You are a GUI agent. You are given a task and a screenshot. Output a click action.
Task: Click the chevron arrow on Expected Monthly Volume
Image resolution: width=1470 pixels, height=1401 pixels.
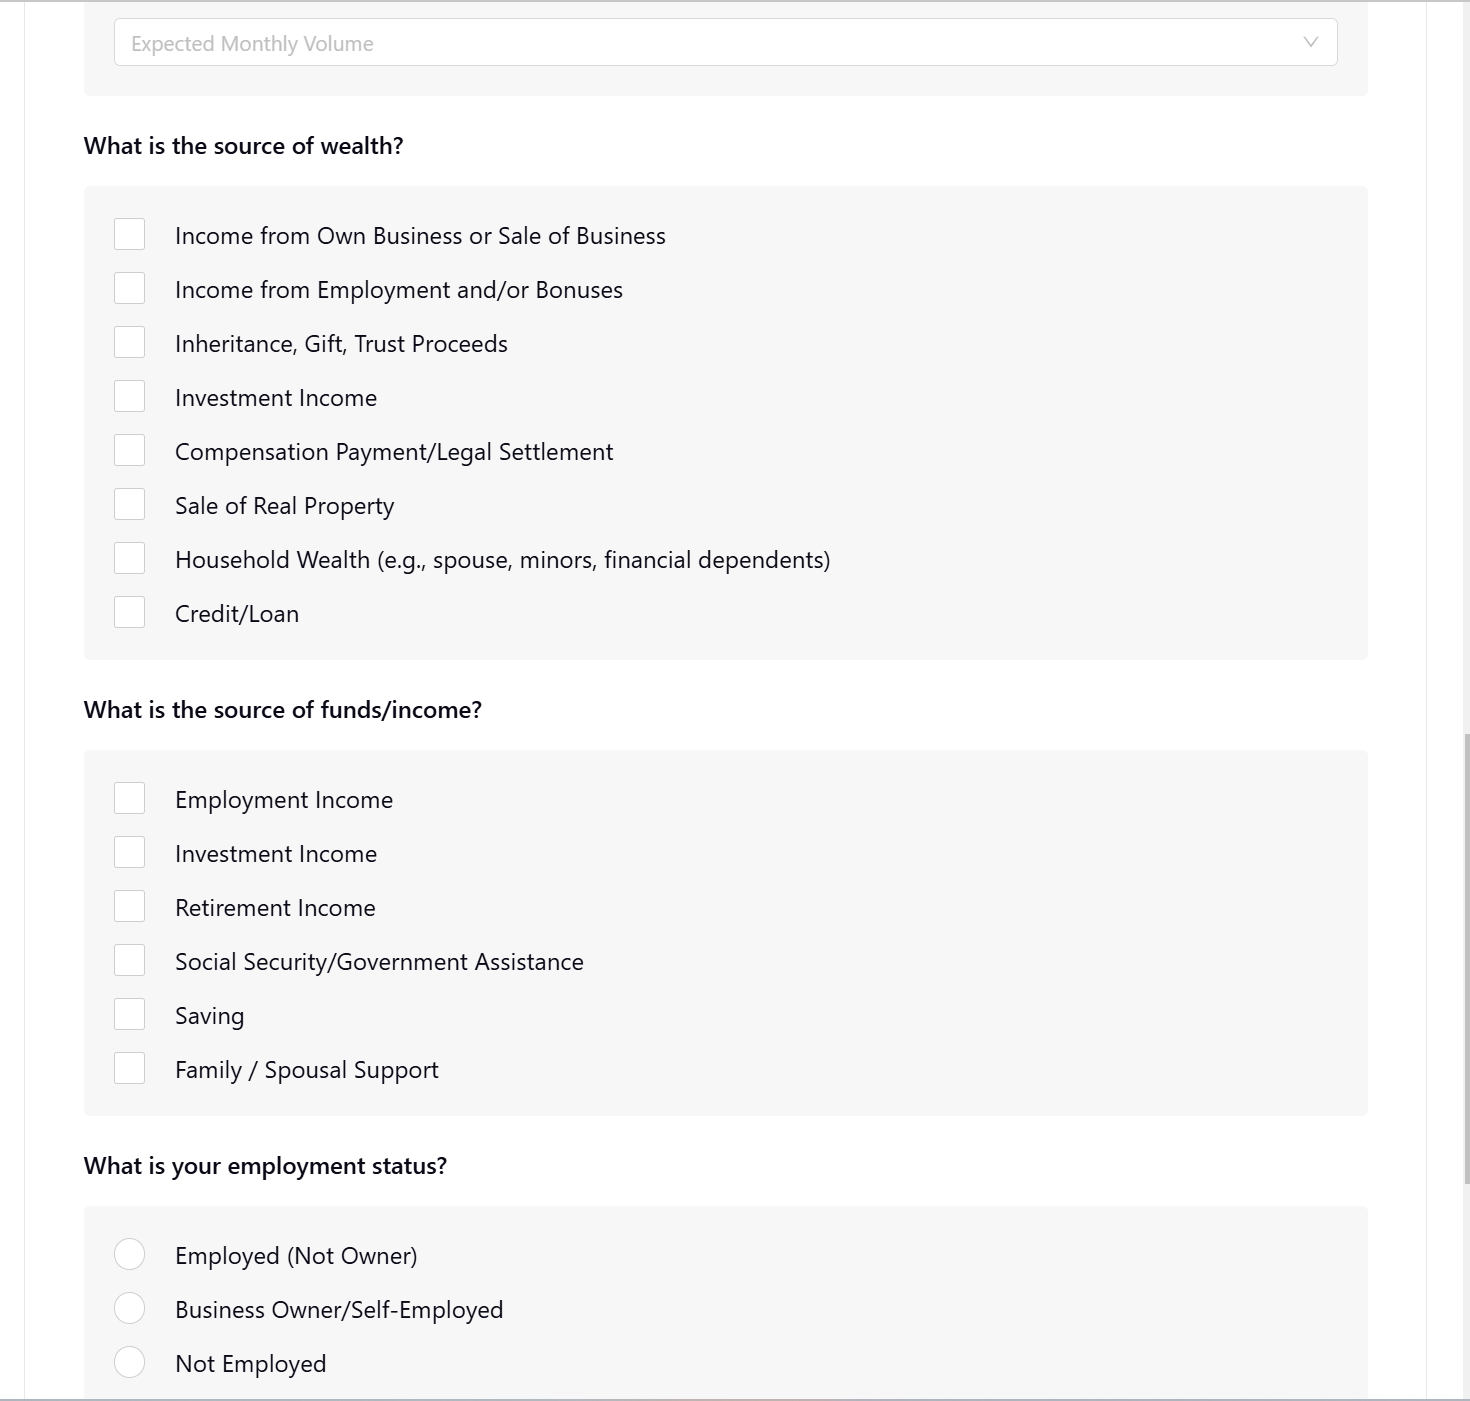[1310, 42]
